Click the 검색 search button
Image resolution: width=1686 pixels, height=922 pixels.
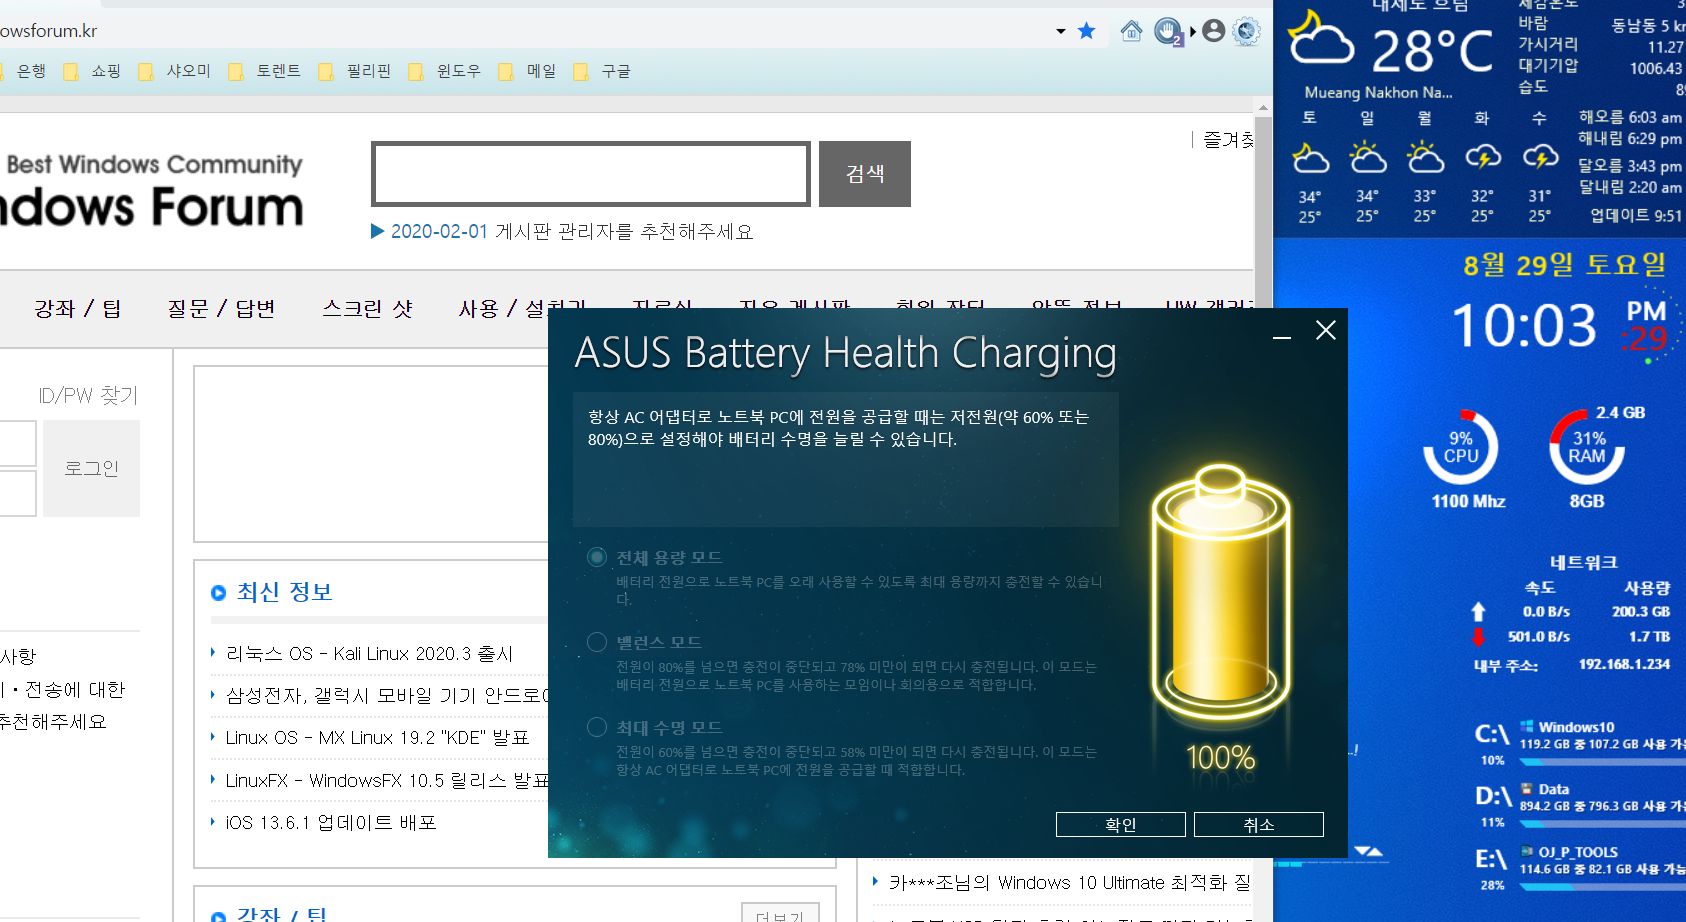pos(865,174)
